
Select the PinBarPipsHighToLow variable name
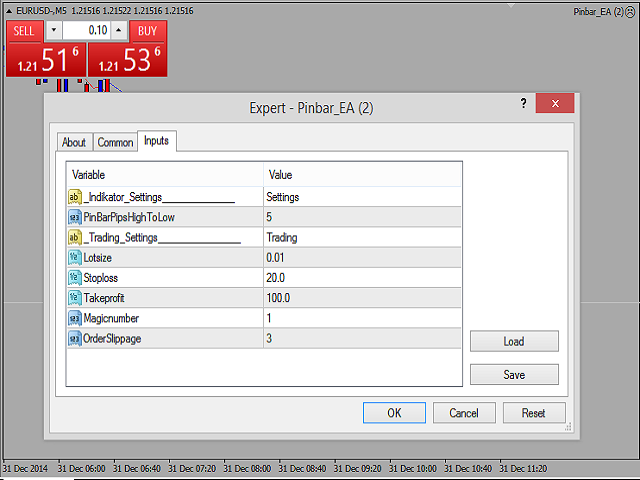pos(129,217)
